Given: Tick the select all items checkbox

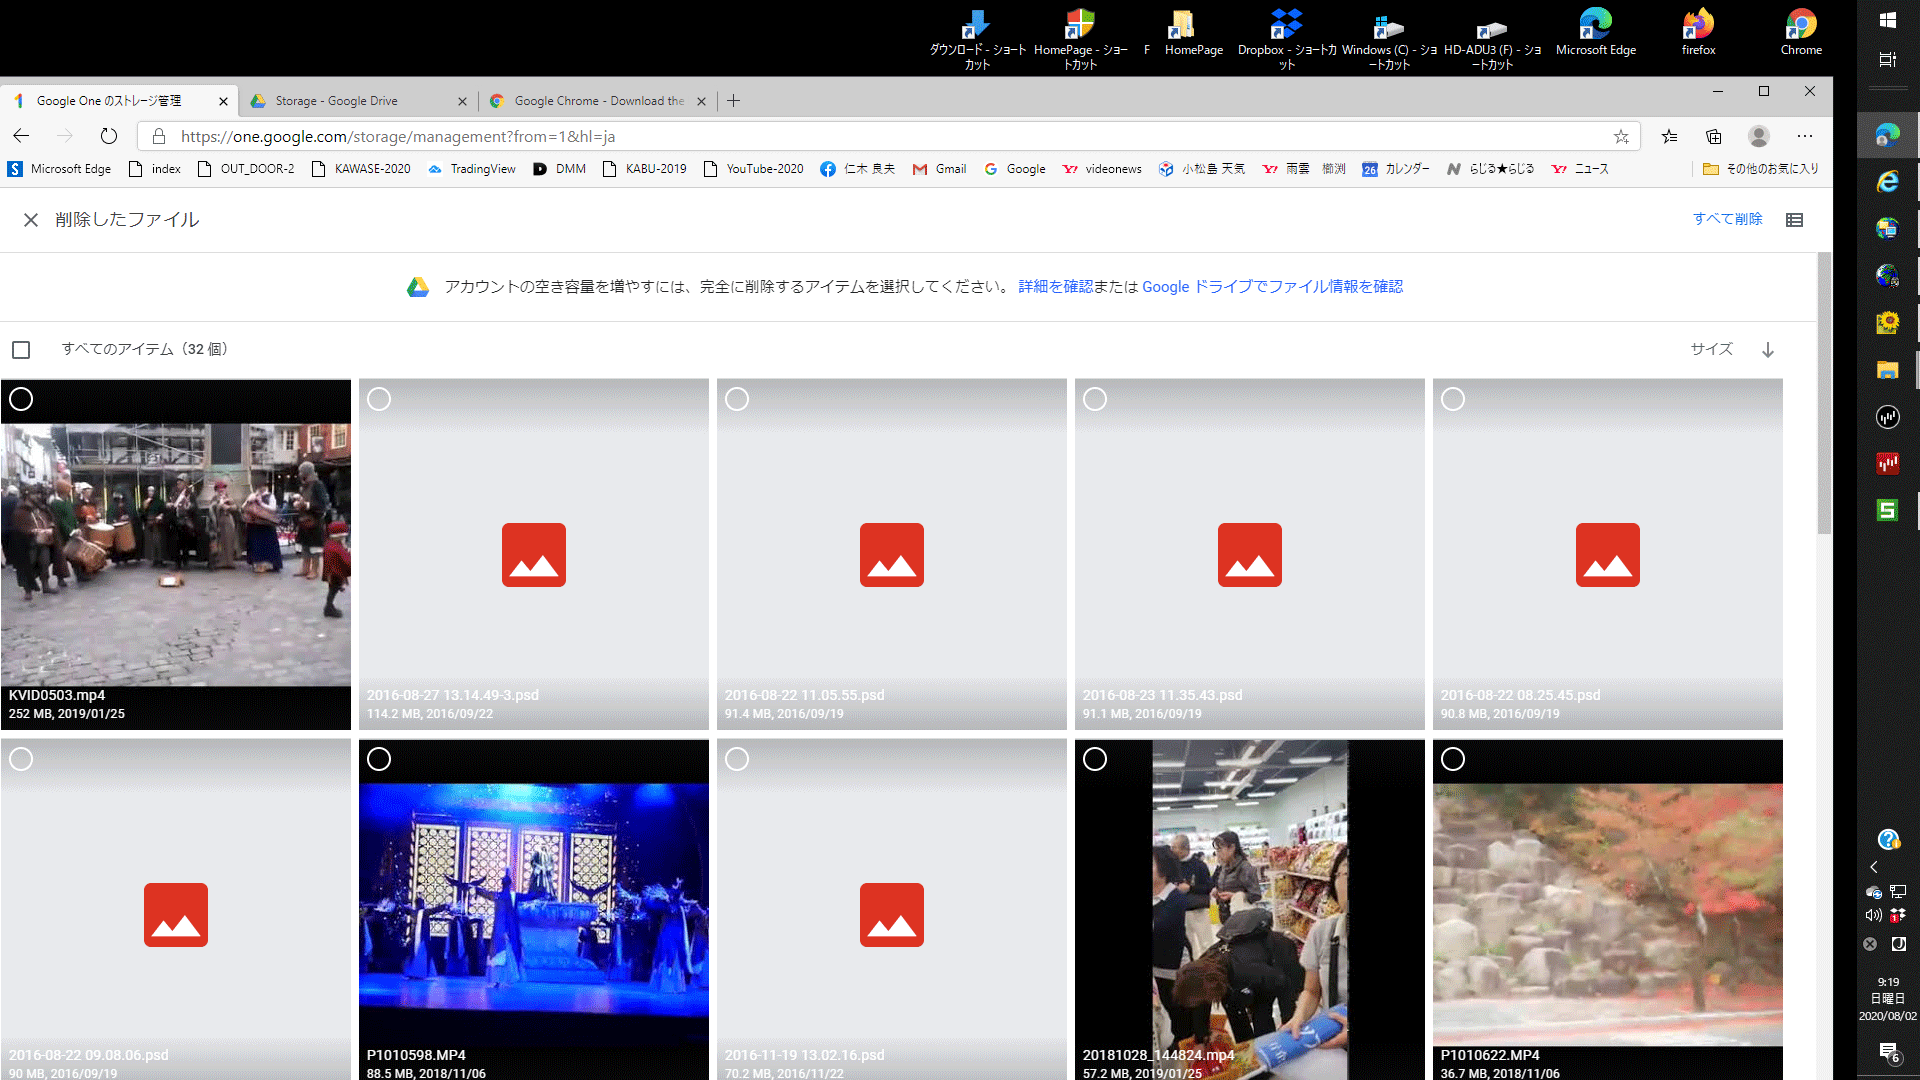Looking at the screenshot, I should click(21, 349).
